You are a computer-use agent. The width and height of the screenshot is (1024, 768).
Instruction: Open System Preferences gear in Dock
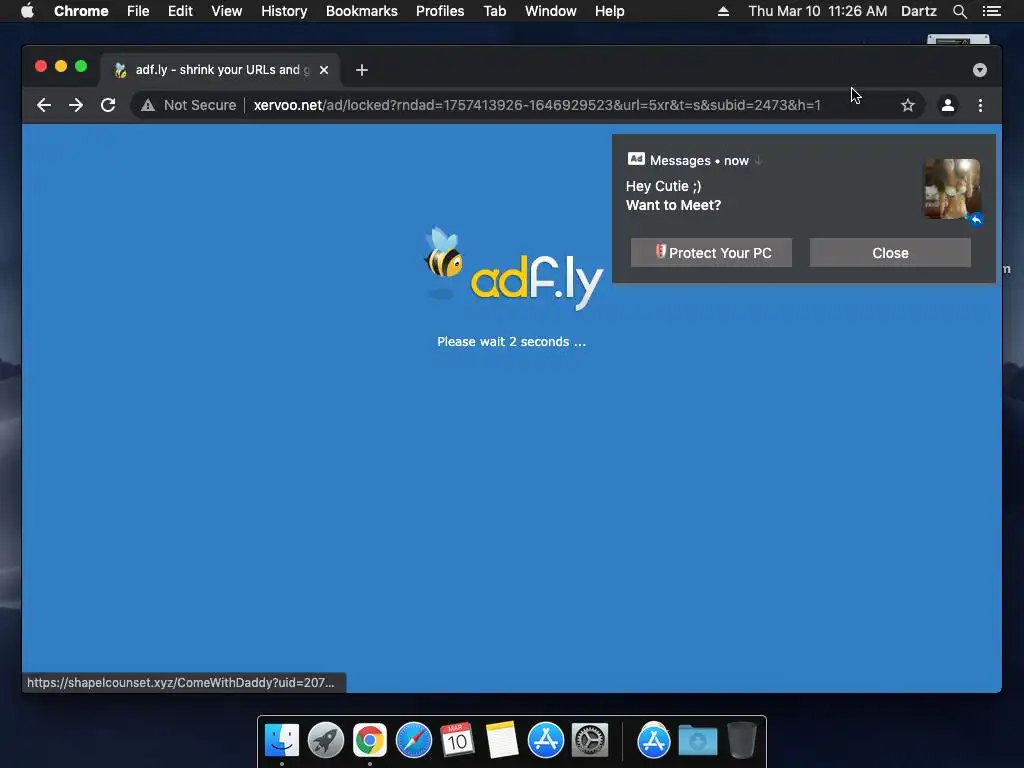(590, 741)
